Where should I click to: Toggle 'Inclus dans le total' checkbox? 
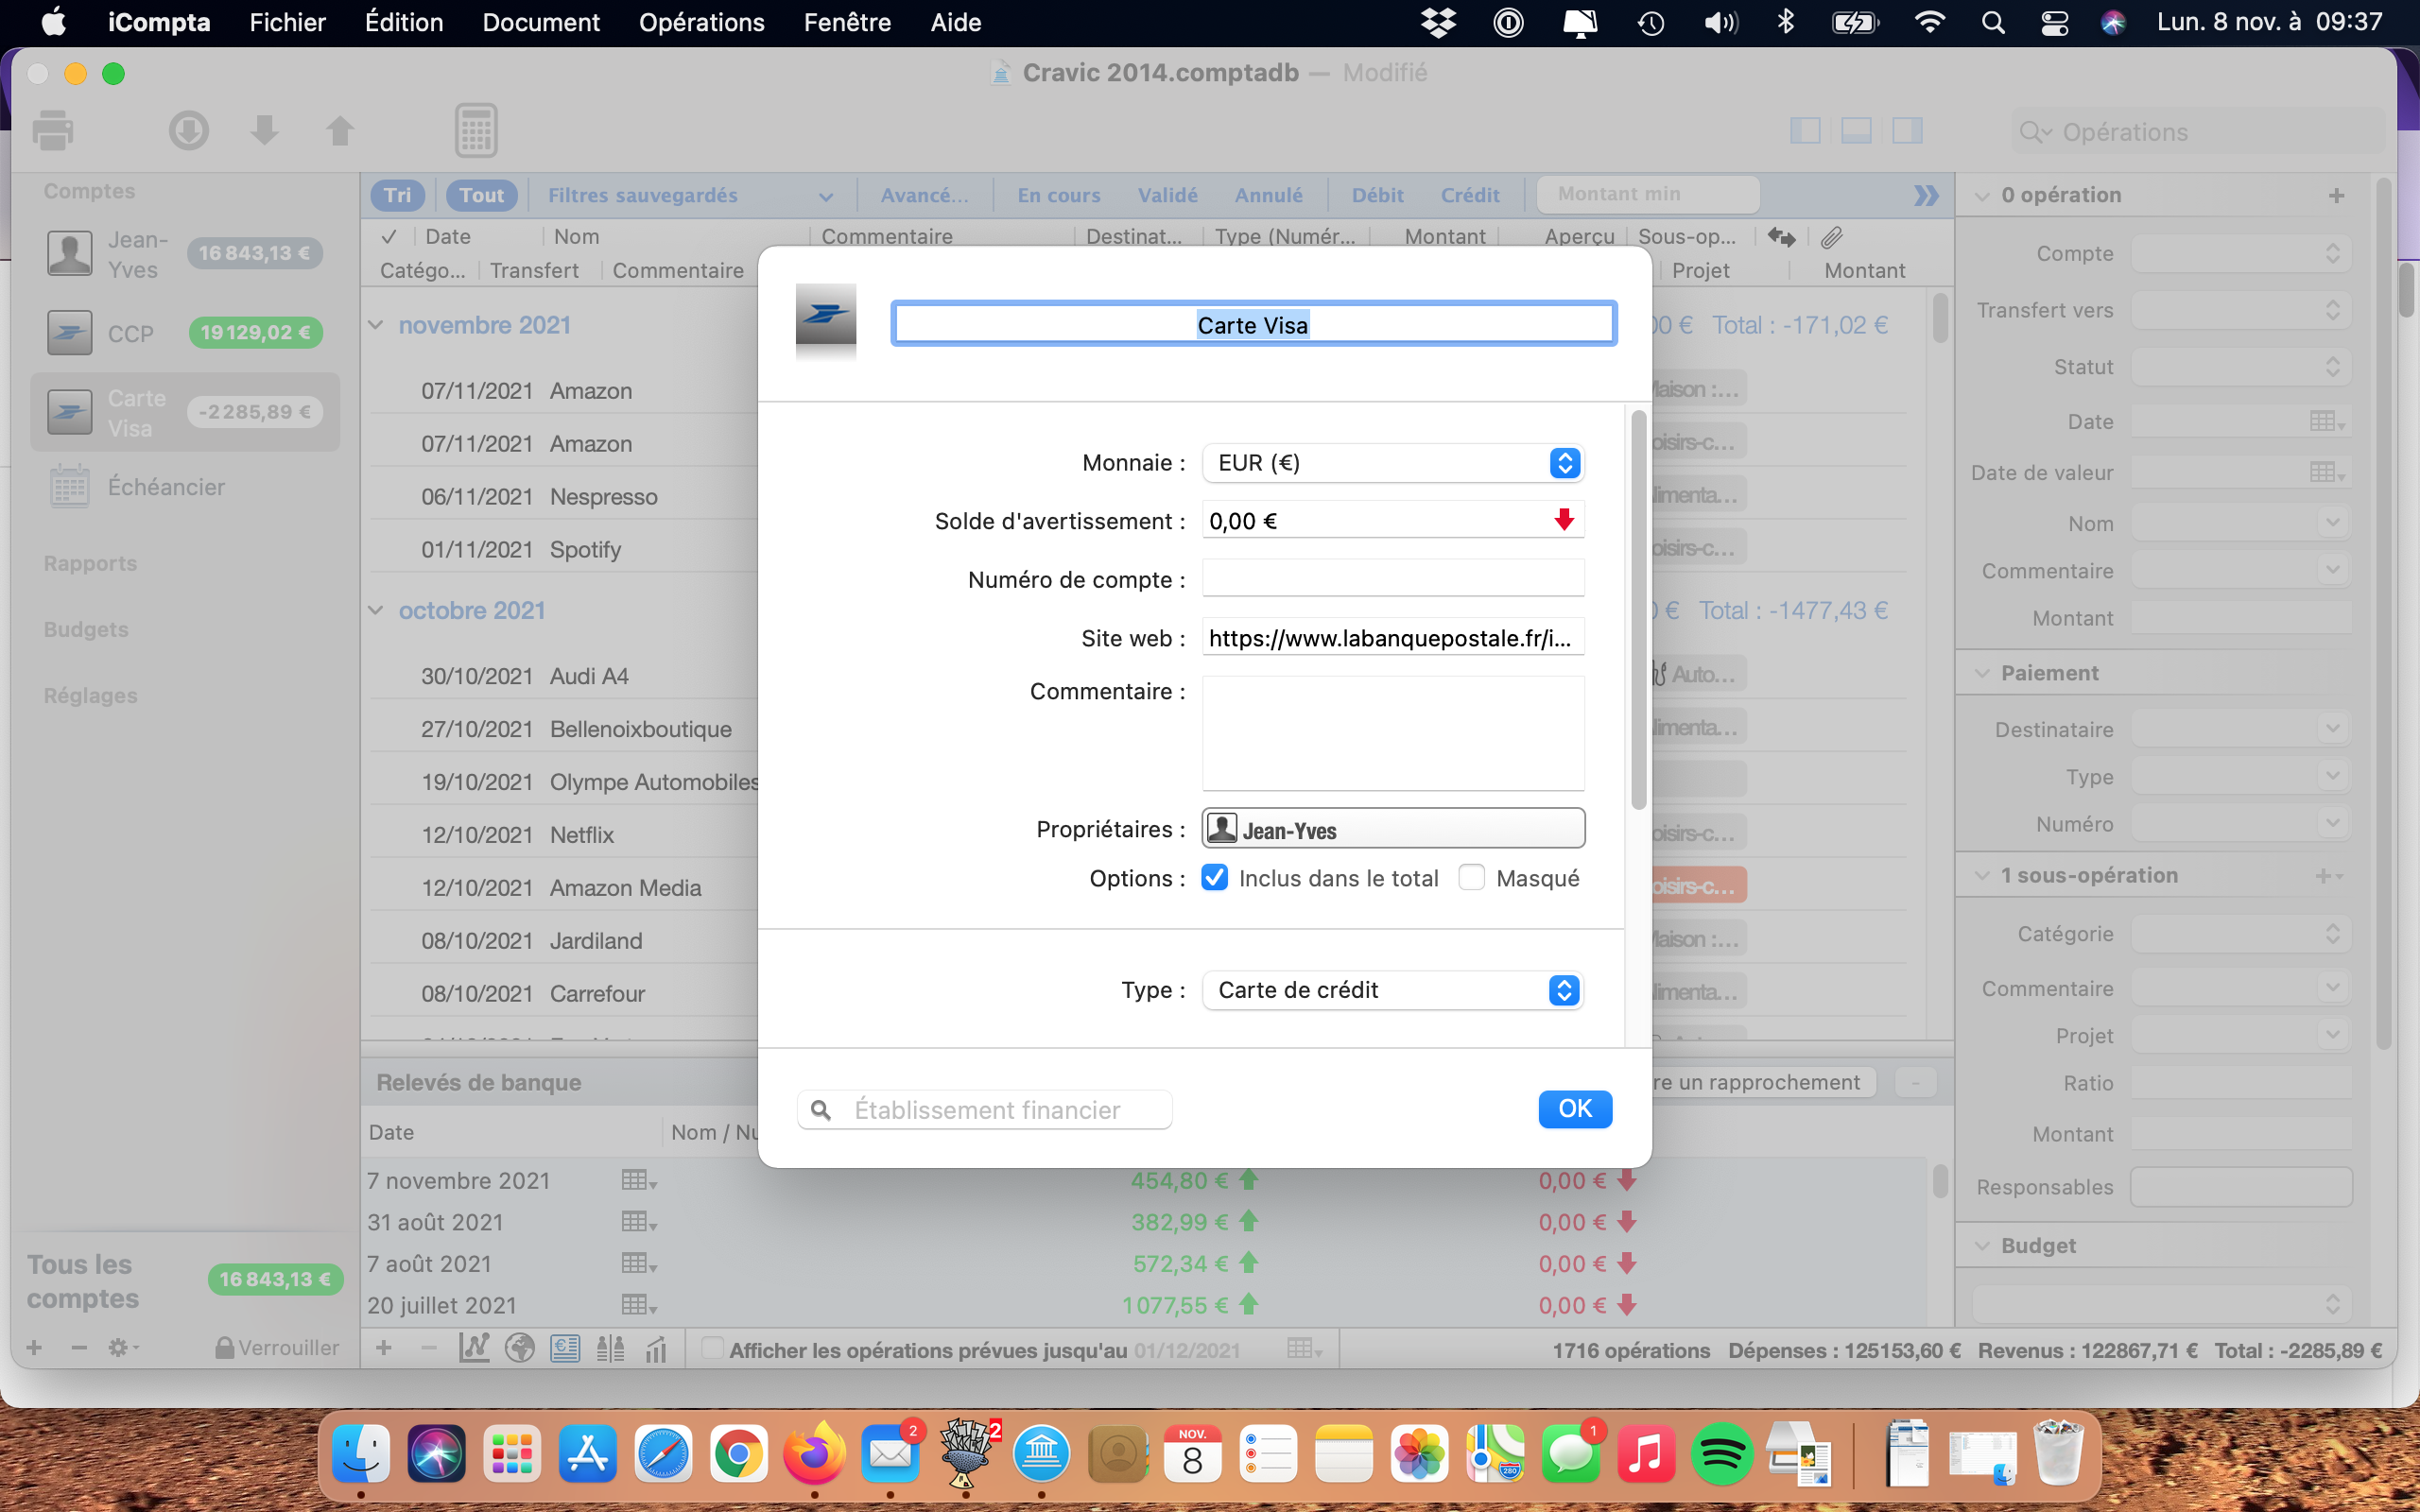[1215, 878]
